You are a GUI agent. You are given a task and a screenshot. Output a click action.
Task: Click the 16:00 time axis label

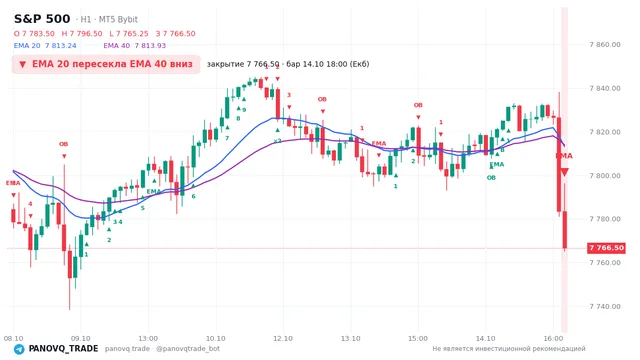(553, 338)
